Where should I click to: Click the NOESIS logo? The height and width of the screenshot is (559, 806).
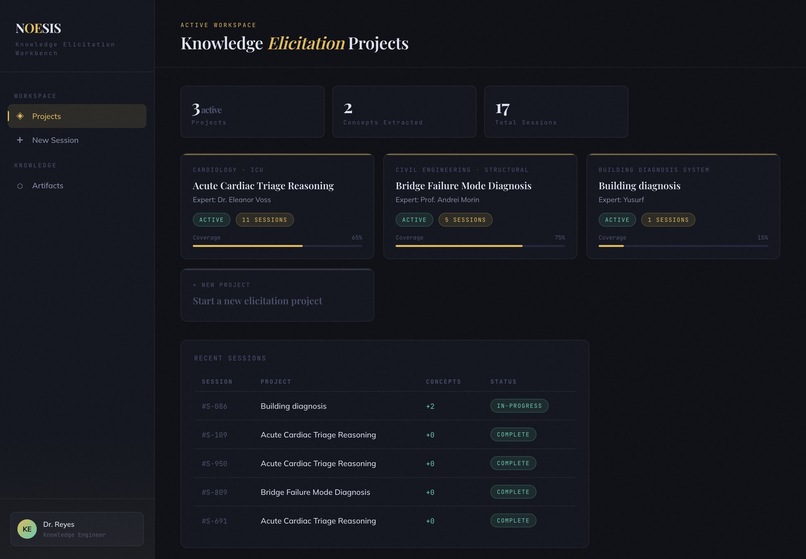pos(38,28)
